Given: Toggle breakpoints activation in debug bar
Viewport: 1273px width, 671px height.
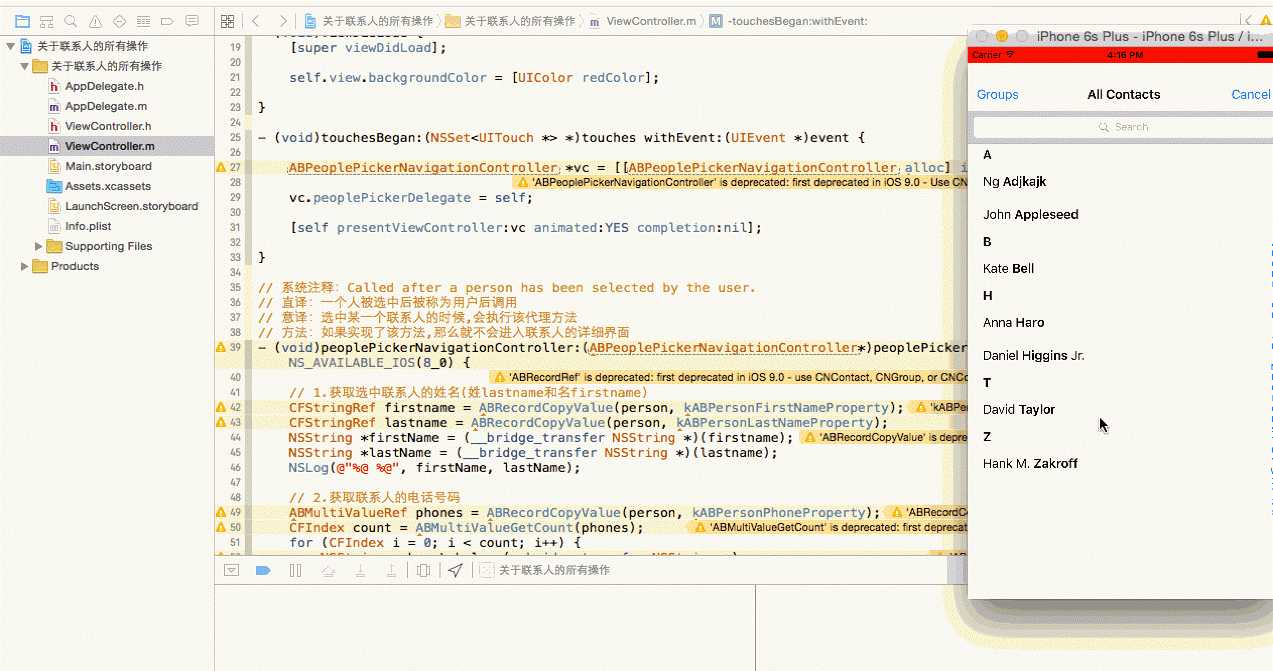Looking at the screenshot, I should tap(263, 570).
